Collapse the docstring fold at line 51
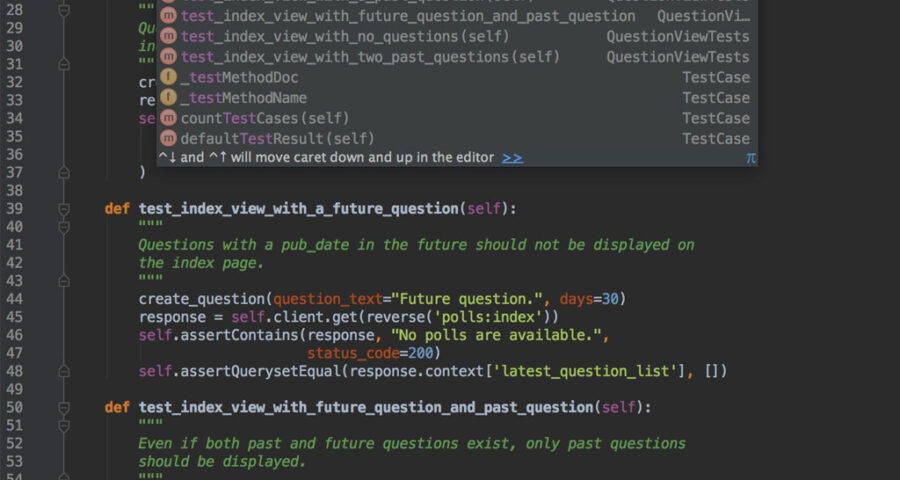 [x=64, y=425]
